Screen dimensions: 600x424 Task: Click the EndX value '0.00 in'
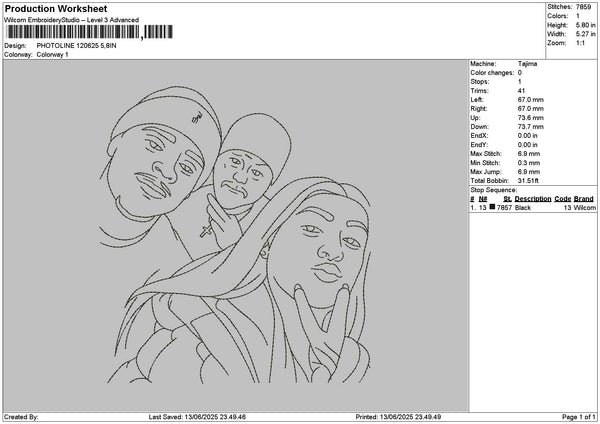click(x=528, y=136)
